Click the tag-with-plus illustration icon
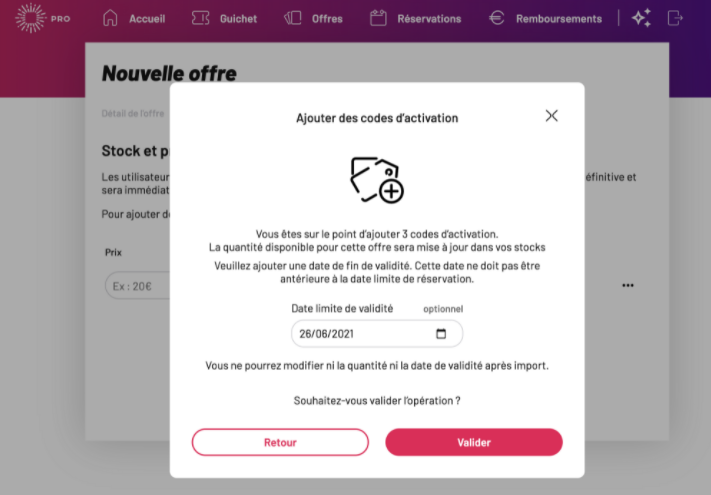 (377, 180)
